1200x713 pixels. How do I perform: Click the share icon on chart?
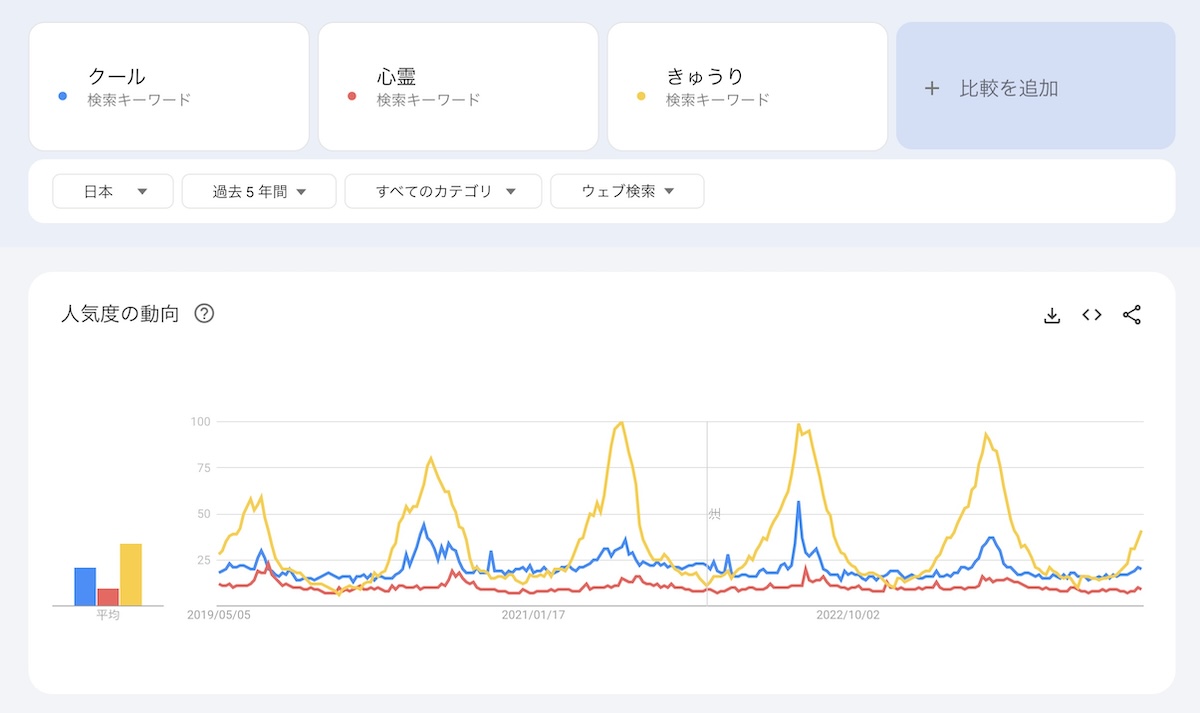1132,315
